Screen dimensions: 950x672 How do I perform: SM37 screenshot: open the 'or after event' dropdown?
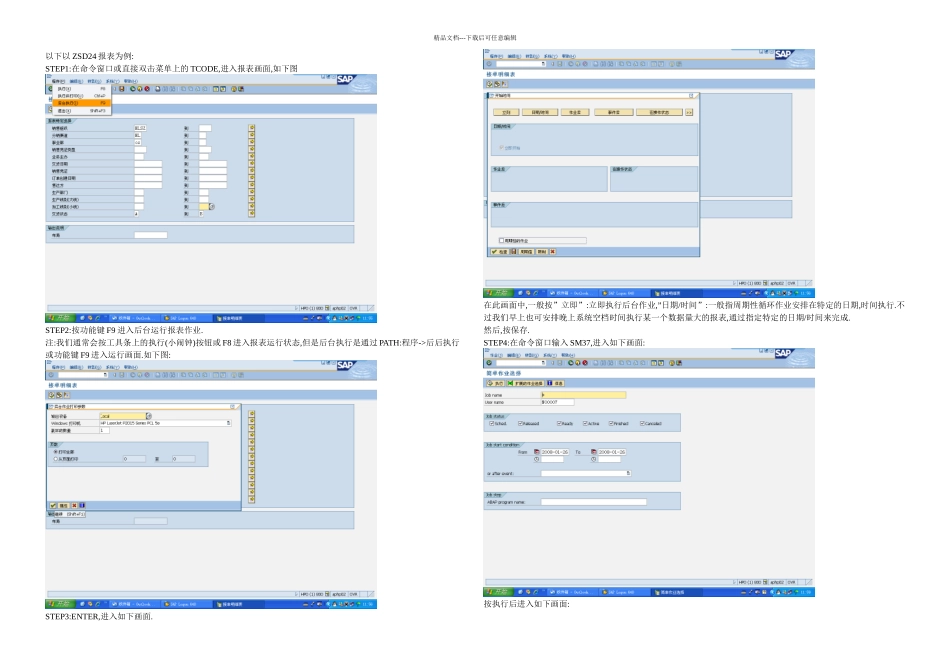tap(628, 473)
